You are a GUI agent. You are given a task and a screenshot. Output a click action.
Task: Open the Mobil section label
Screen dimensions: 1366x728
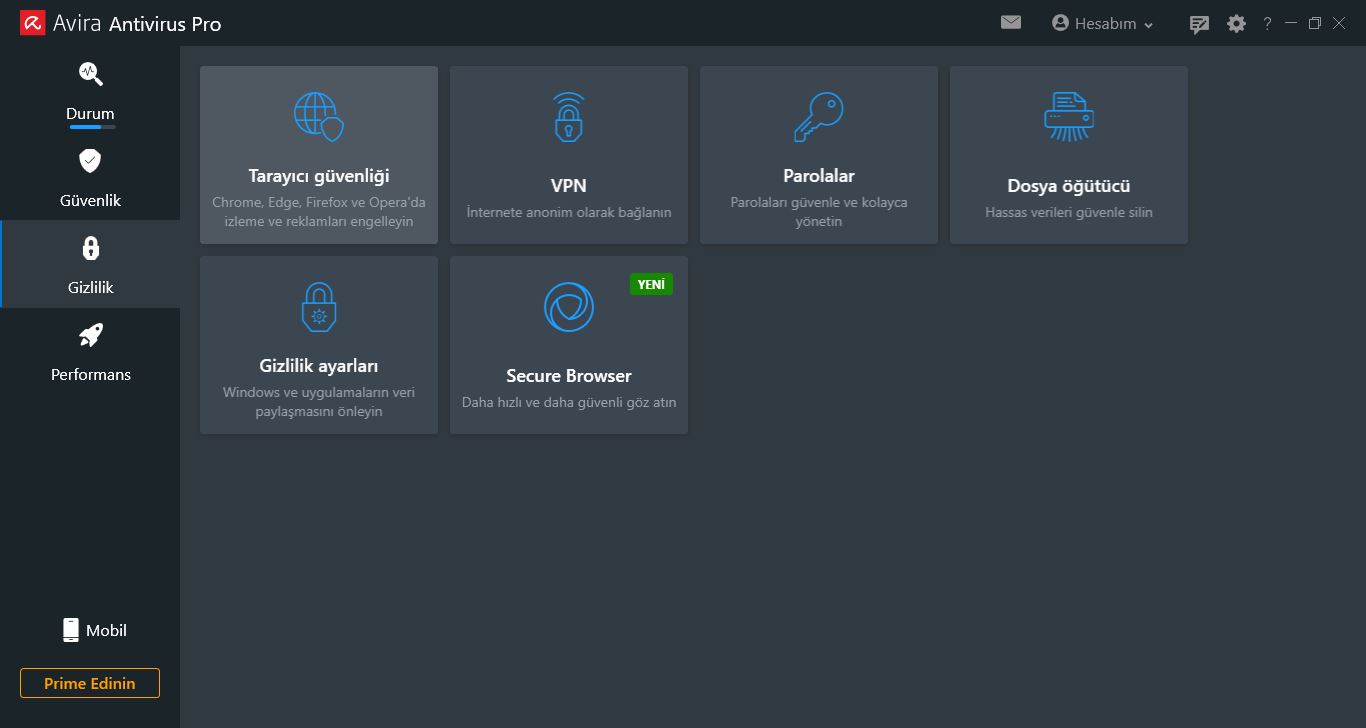(x=106, y=630)
